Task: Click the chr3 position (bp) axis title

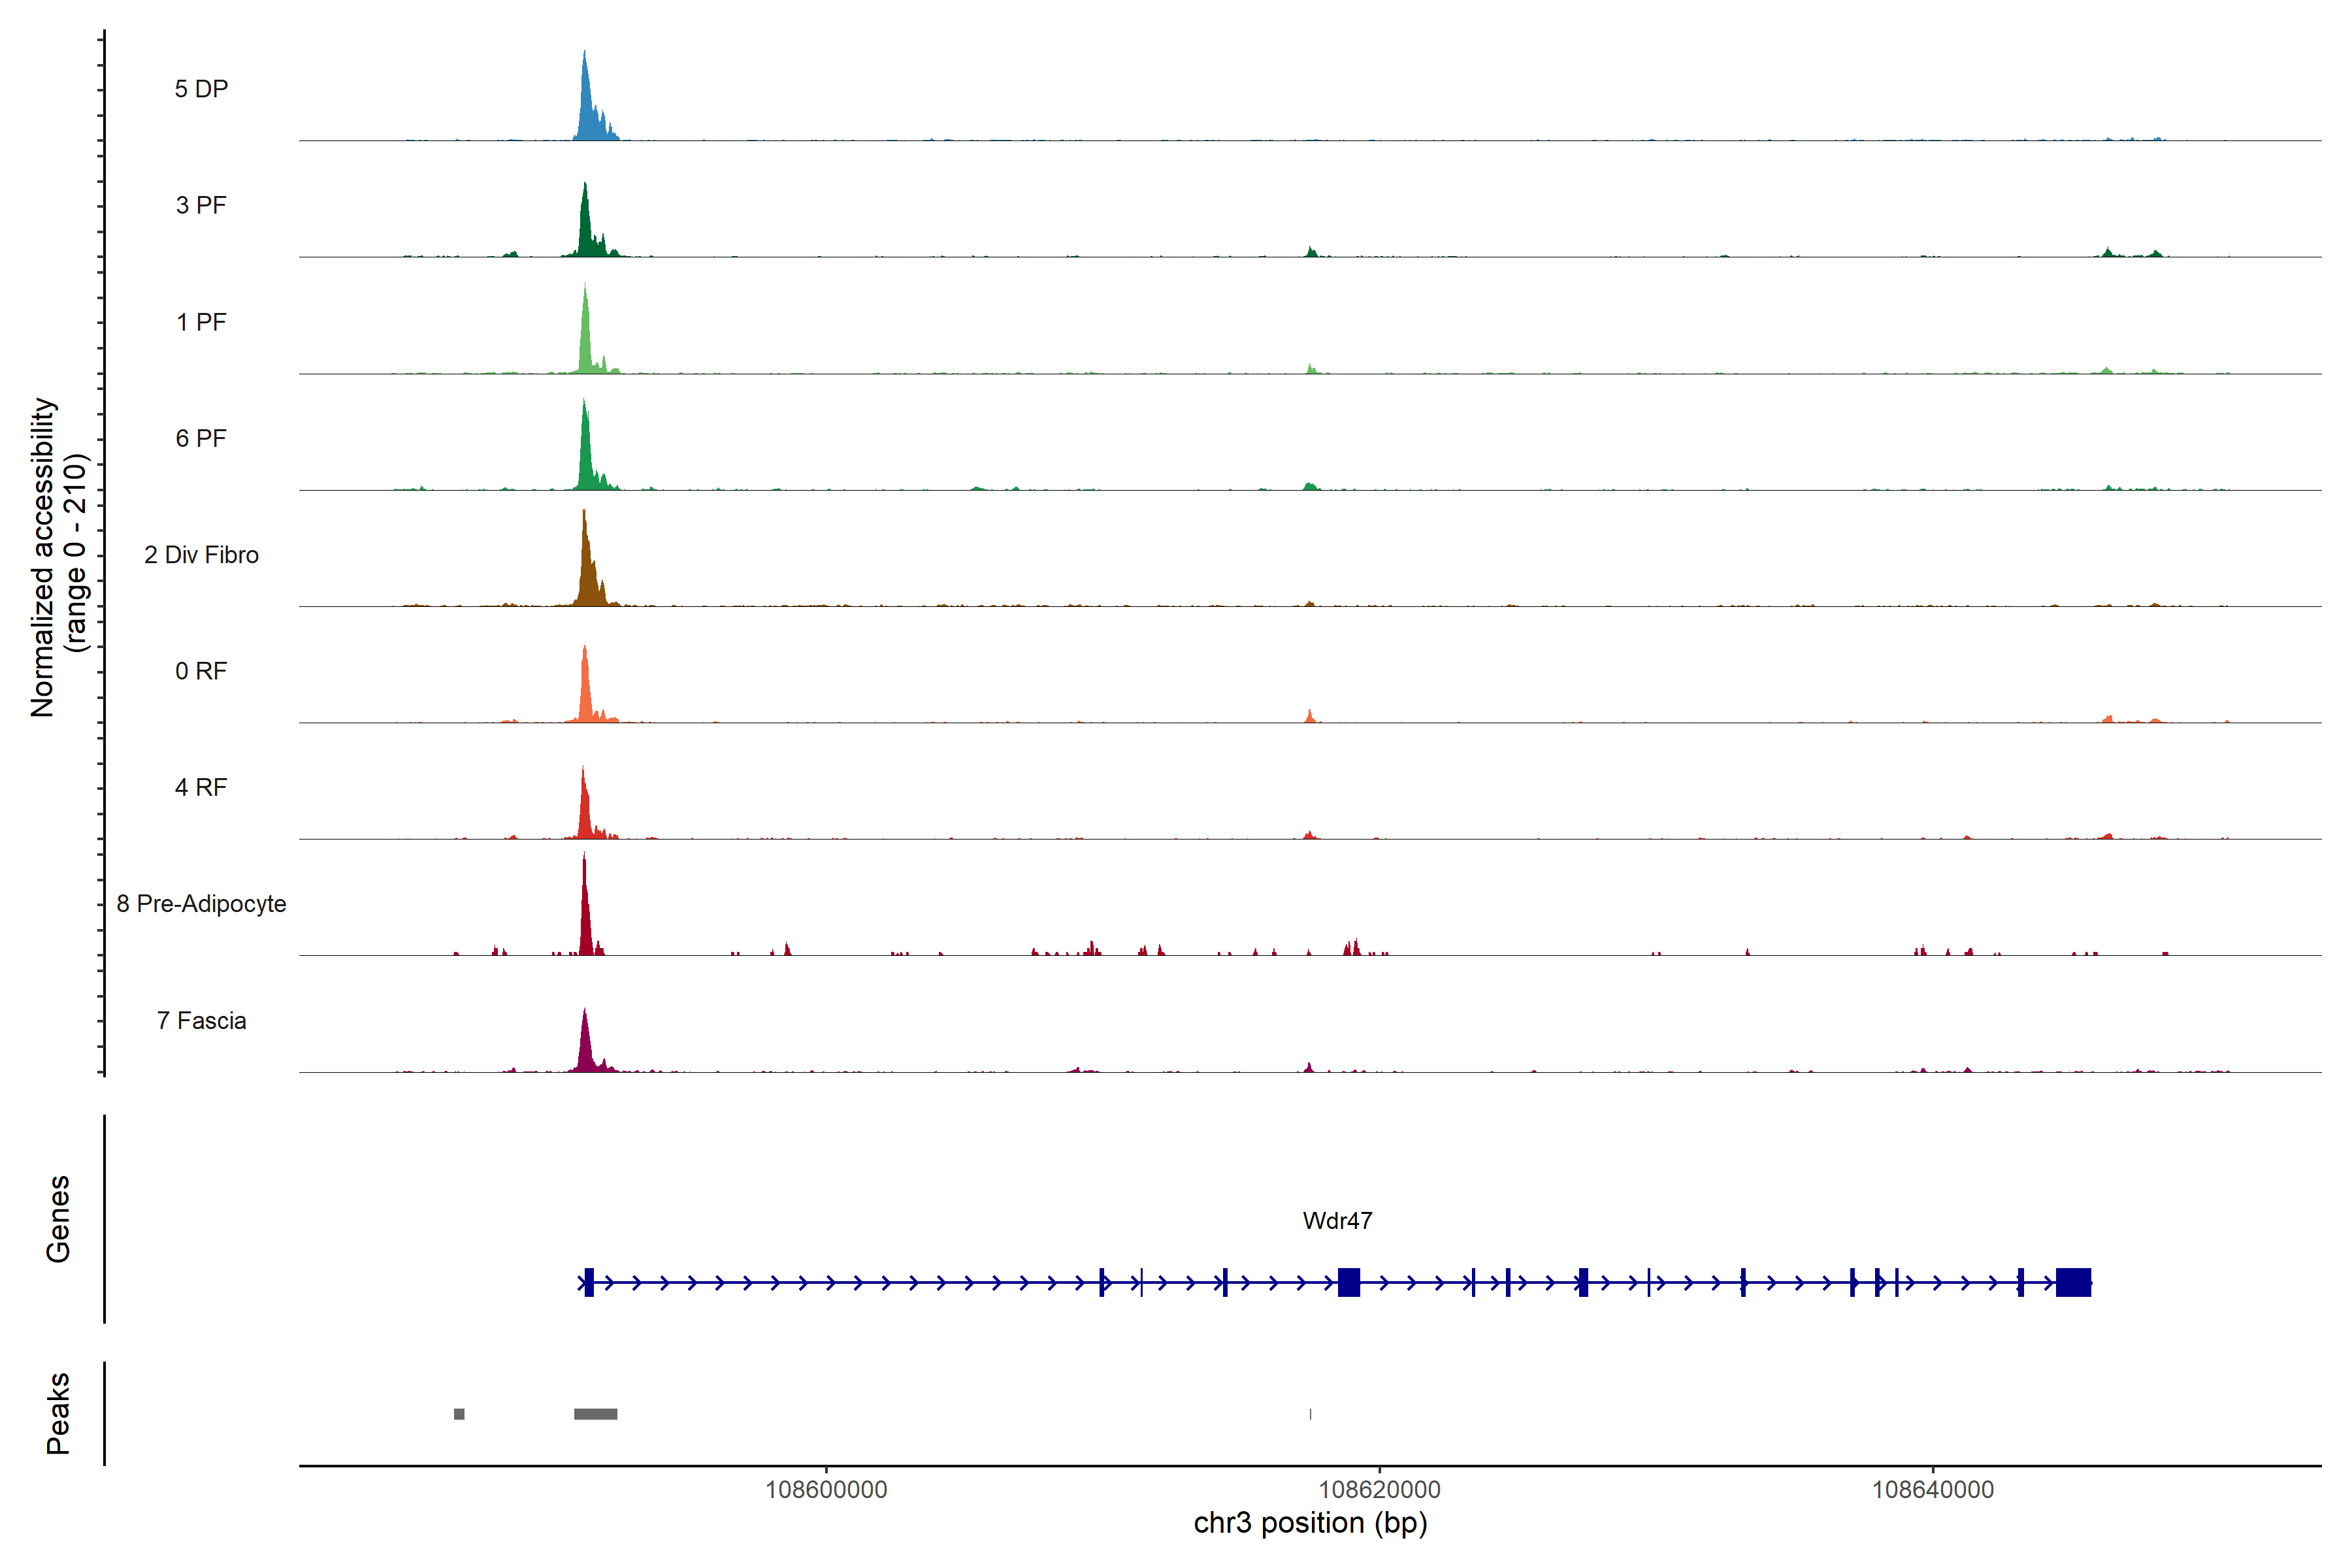Action: [x=1310, y=1523]
